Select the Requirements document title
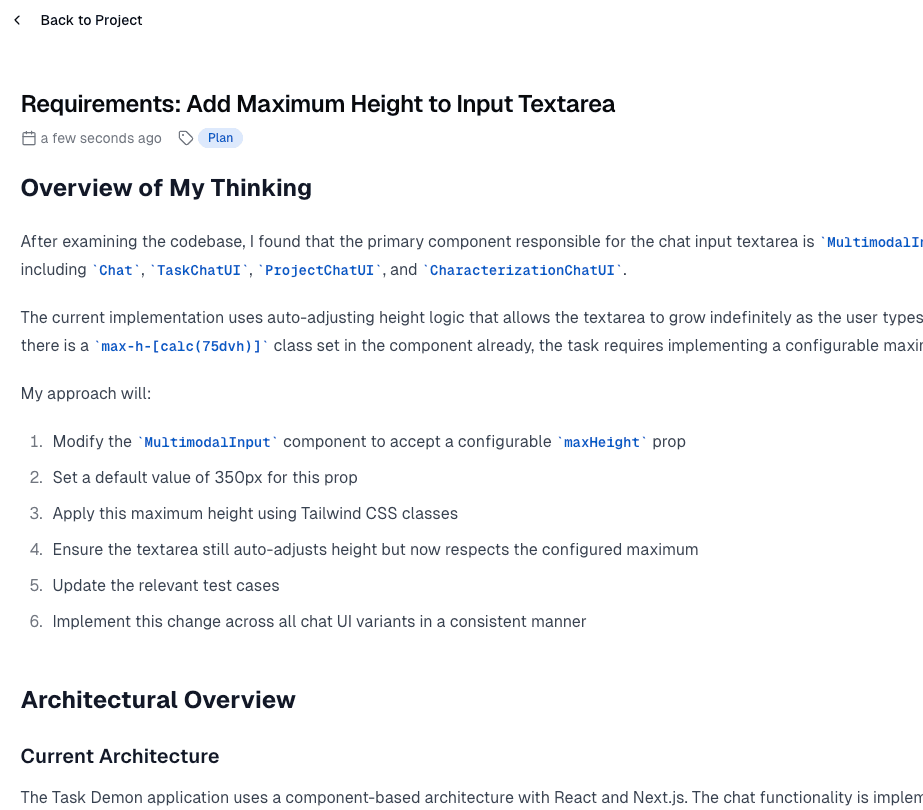 point(318,104)
